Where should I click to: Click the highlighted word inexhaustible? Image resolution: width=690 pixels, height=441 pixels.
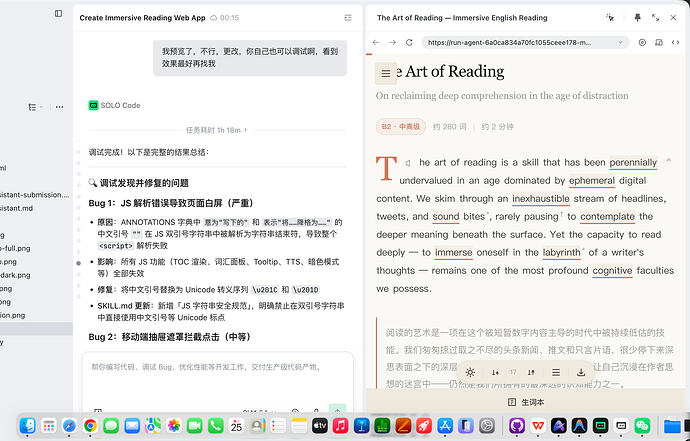541,198
